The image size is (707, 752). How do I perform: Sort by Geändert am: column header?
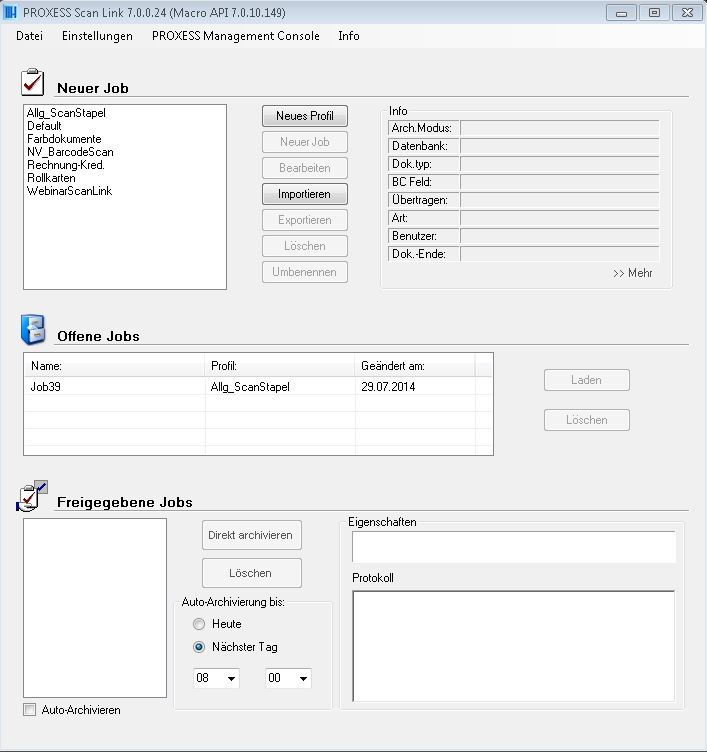coord(415,365)
